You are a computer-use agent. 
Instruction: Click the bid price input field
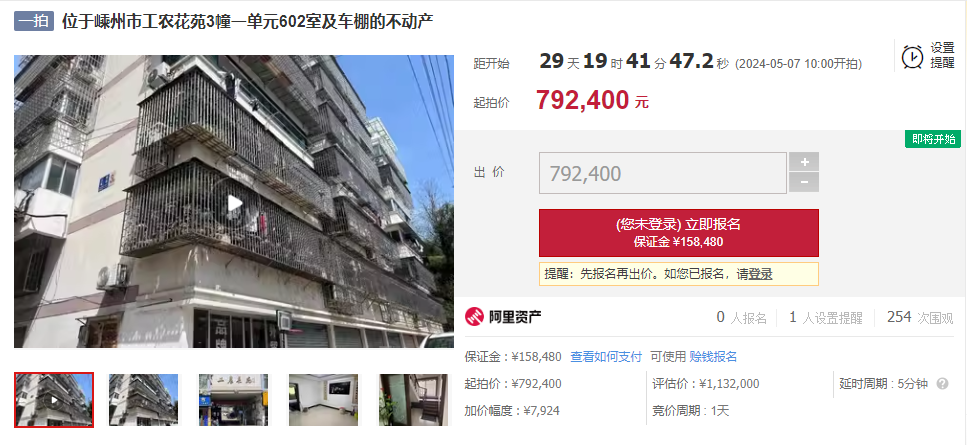663,173
